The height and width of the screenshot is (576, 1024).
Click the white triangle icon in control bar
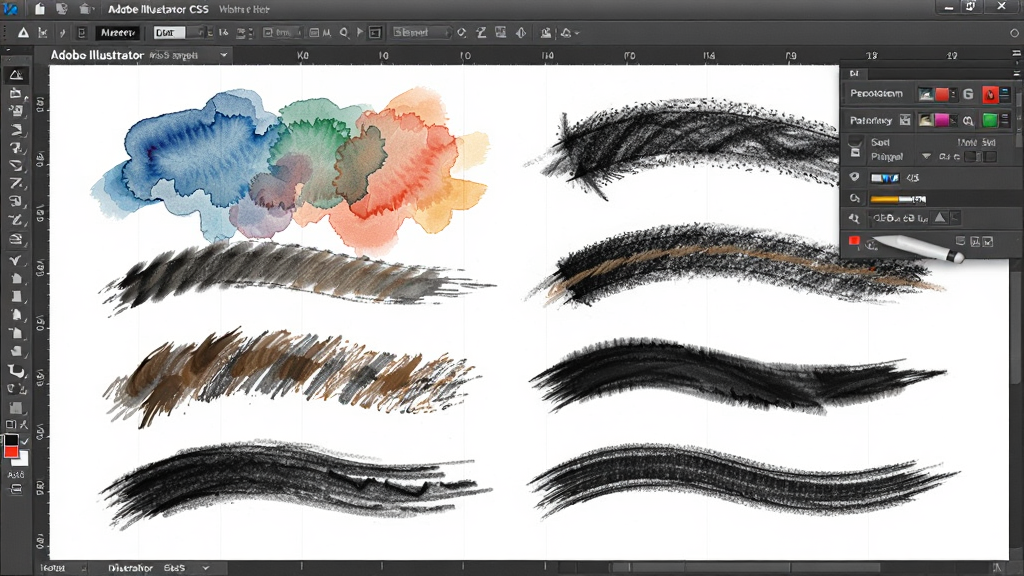[x=23, y=32]
